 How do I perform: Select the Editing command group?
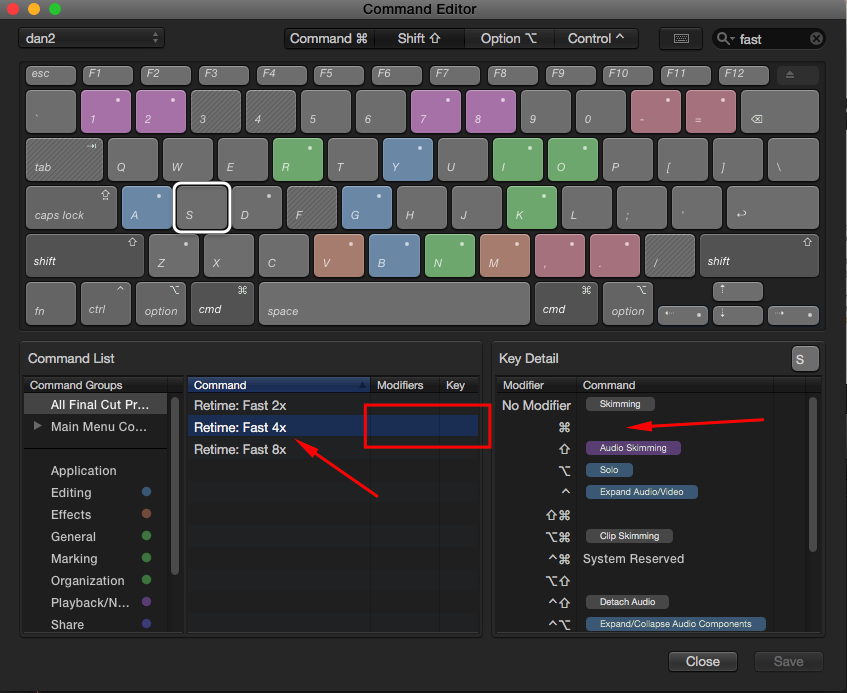click(x=96, y=493)
